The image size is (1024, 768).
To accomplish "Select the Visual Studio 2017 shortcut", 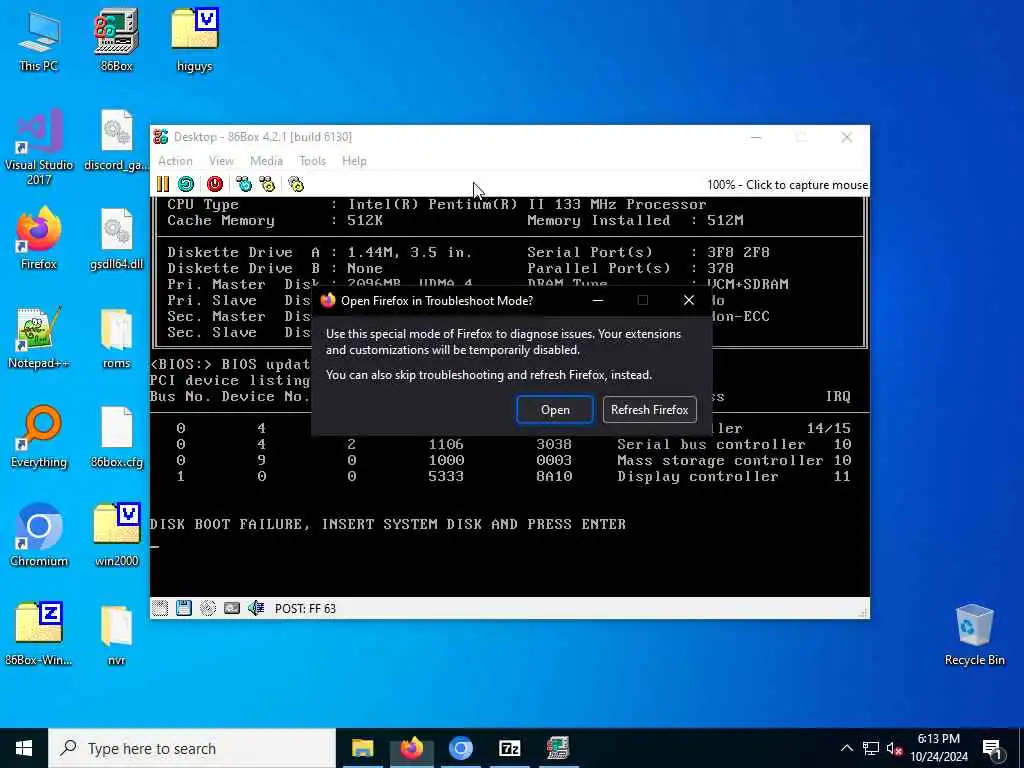I will pos(39,147).
